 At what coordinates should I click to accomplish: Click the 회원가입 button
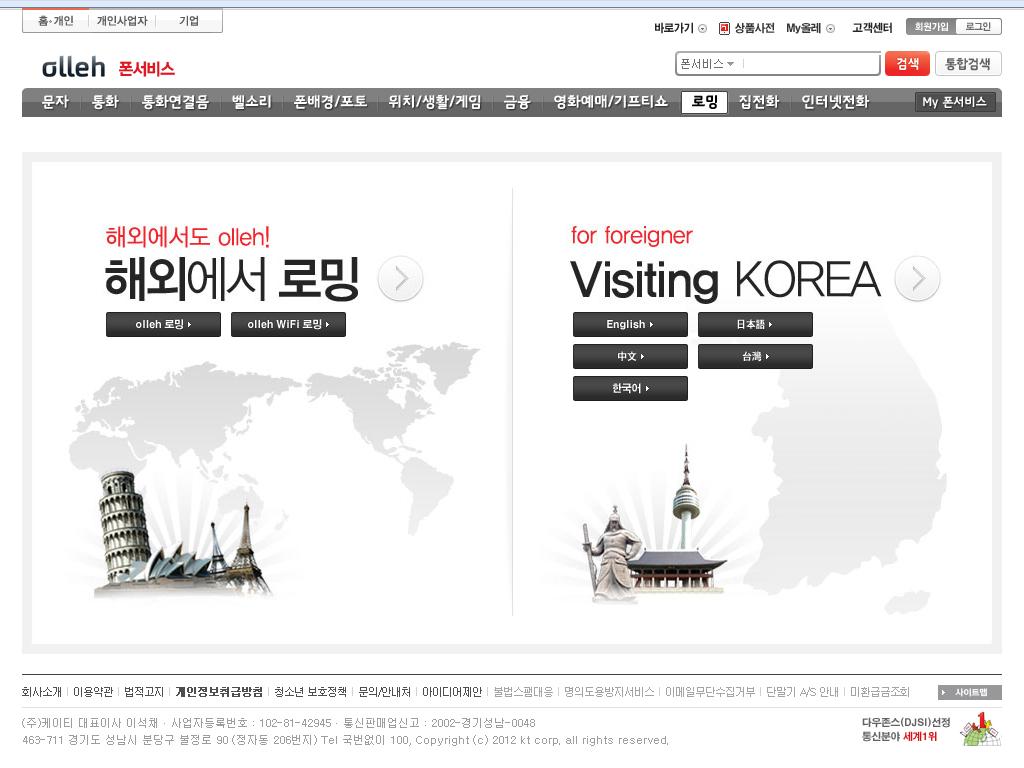931,27
